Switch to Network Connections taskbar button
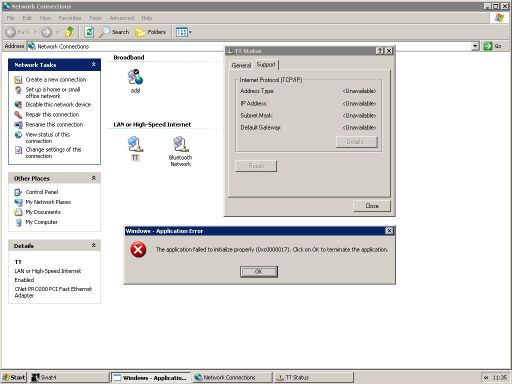 [x=231, y=377]
